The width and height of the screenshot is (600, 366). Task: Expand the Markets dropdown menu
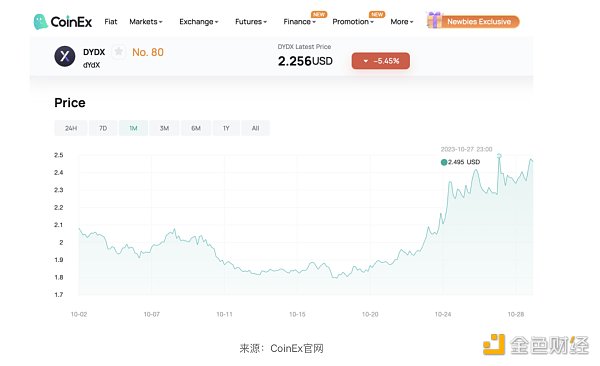pyautogui.click(x=146, y=22)
